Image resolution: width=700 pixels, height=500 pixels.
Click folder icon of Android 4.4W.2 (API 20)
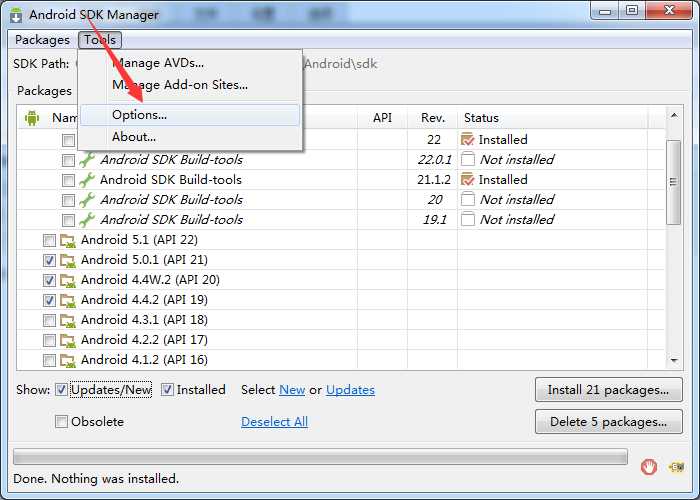(68, 281)
